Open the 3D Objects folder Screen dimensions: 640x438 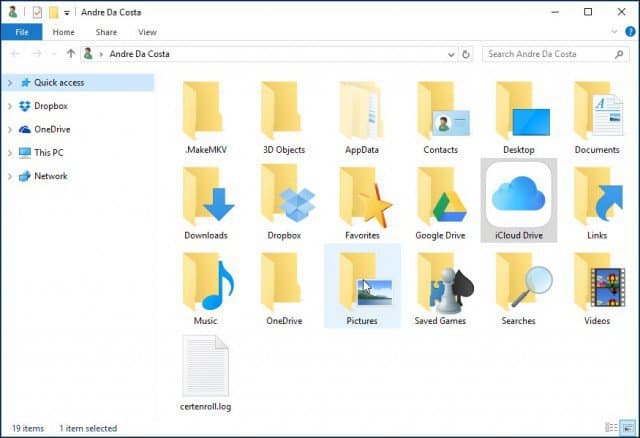tap(284, 118)
